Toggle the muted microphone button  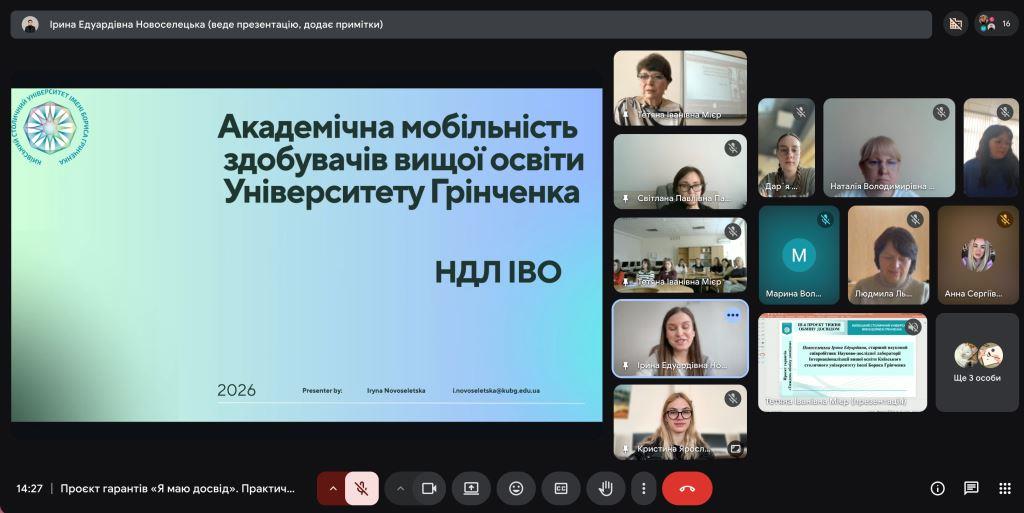362,489
